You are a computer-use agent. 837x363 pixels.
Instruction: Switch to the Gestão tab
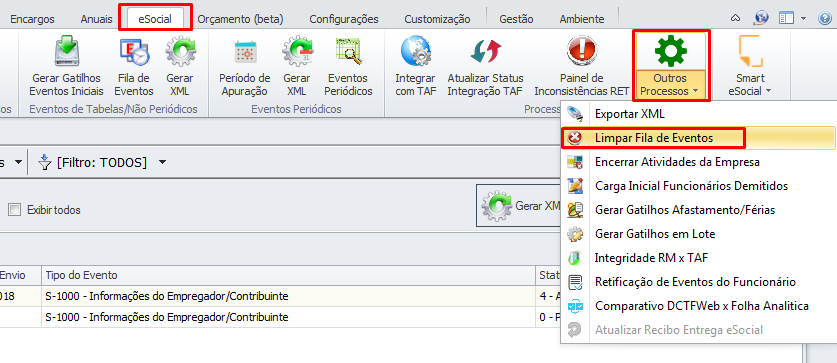point(516,19)
